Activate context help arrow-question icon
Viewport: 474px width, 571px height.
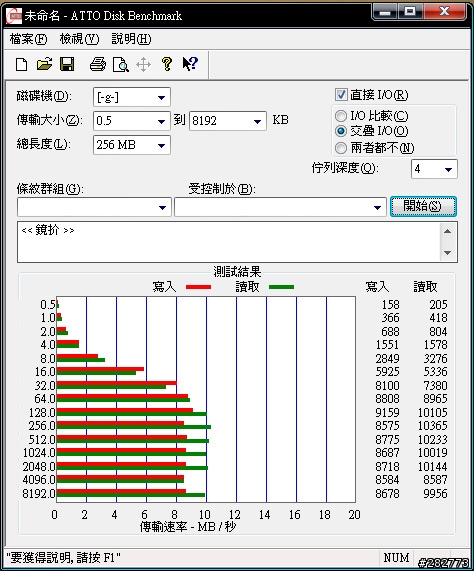click(x=190, y=64)
